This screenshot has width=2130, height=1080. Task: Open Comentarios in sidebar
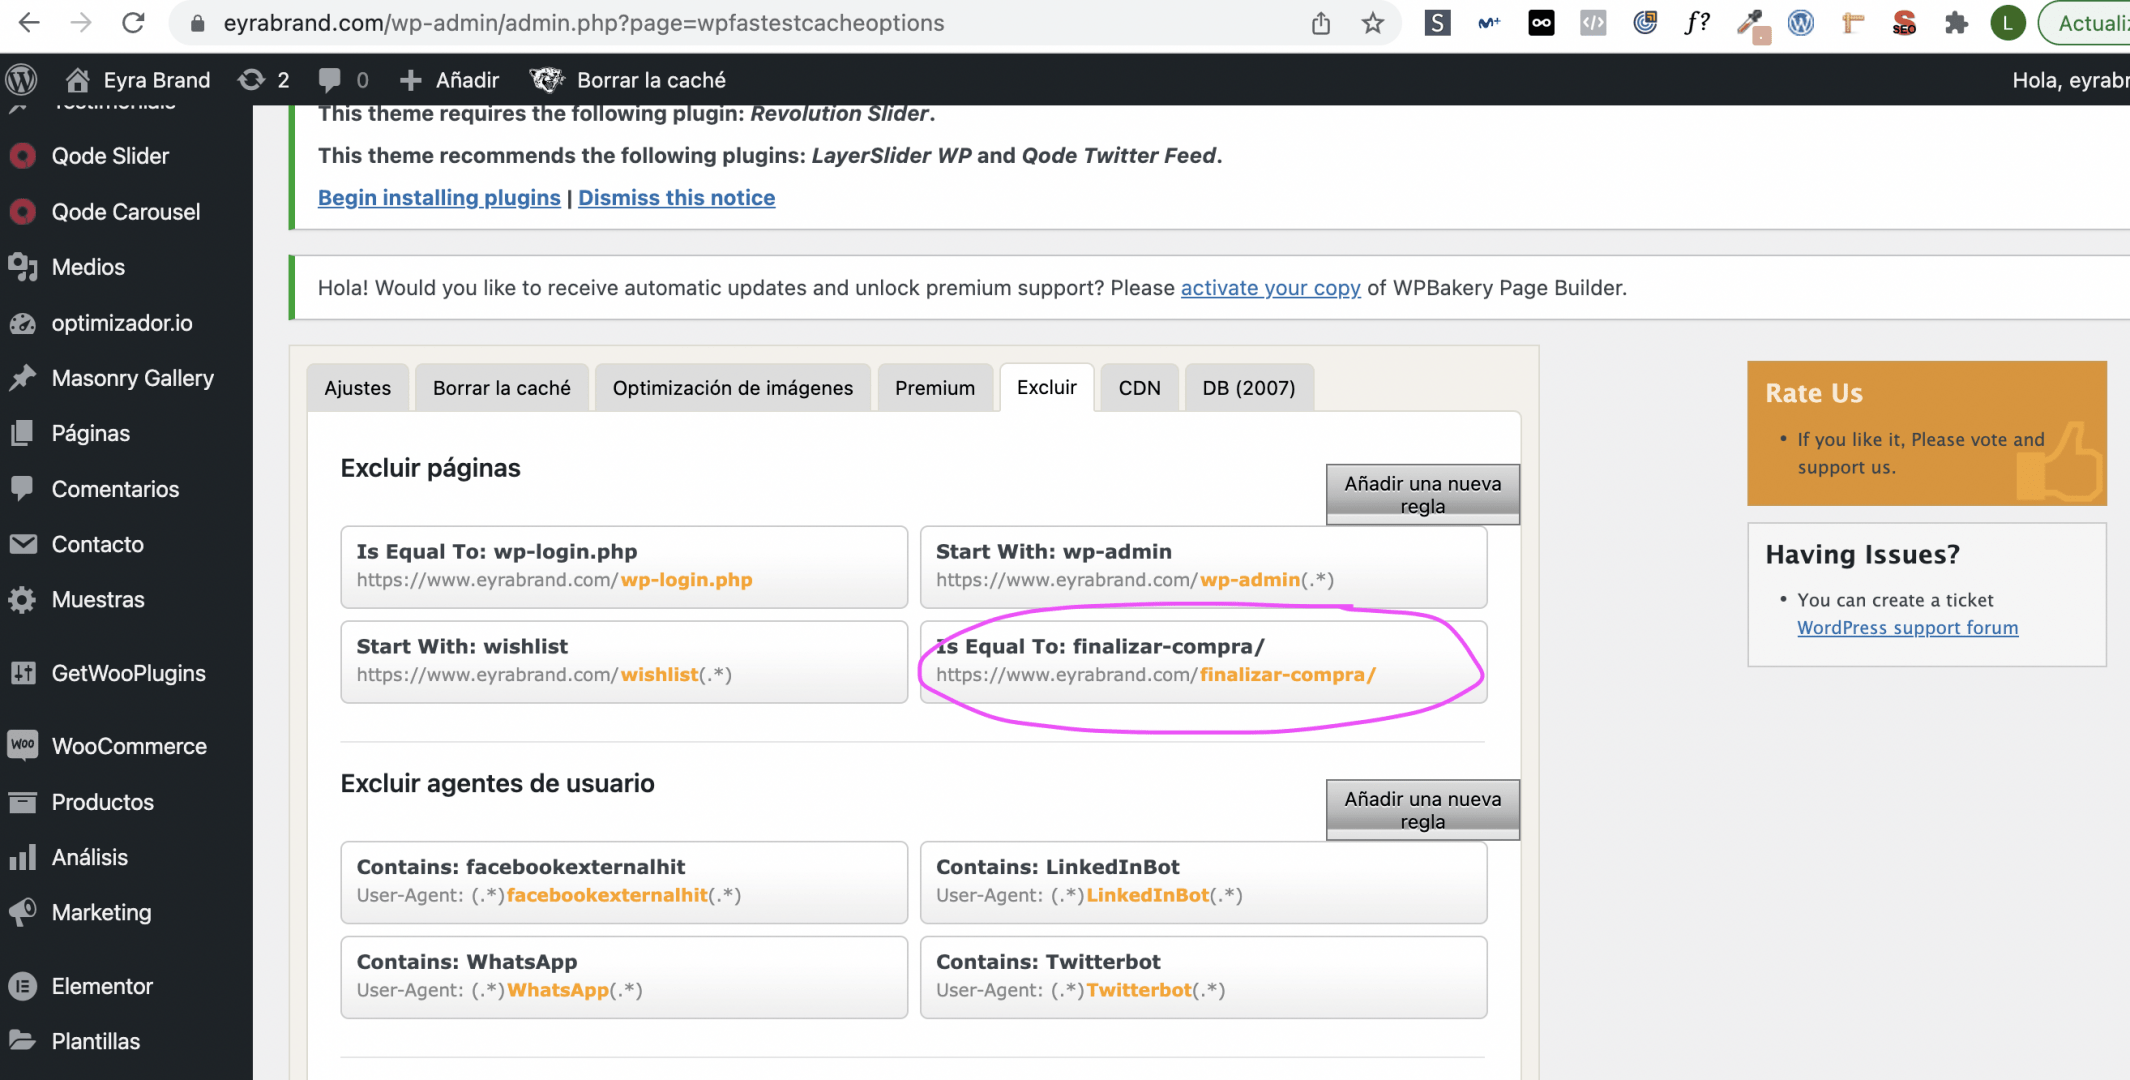[x=115, y=489]
